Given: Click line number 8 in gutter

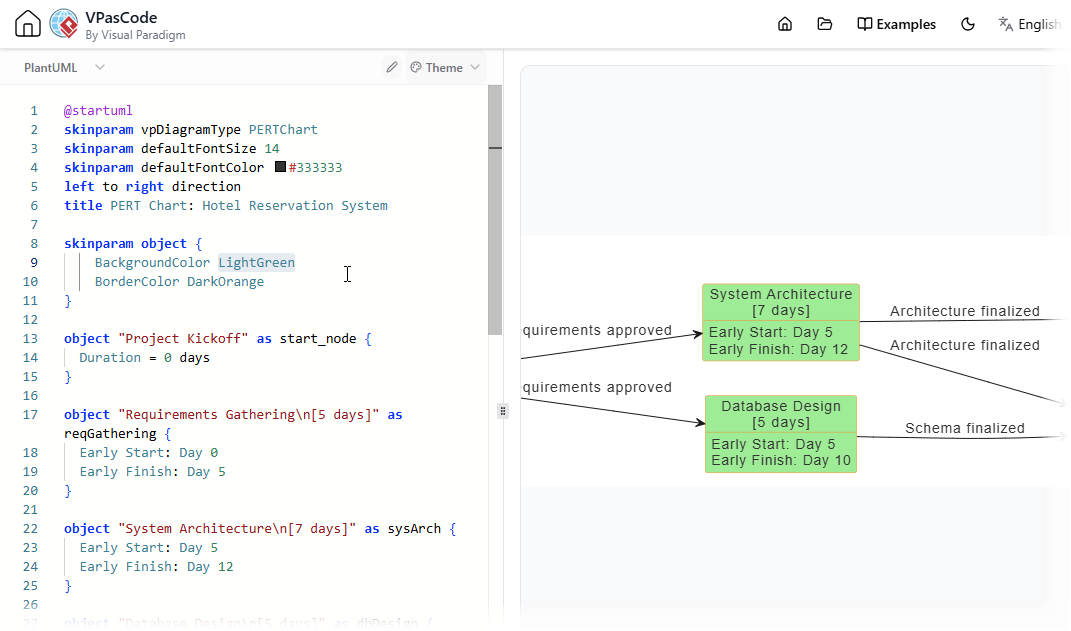Looking at the screenshot, I should (x=33, y=244).
